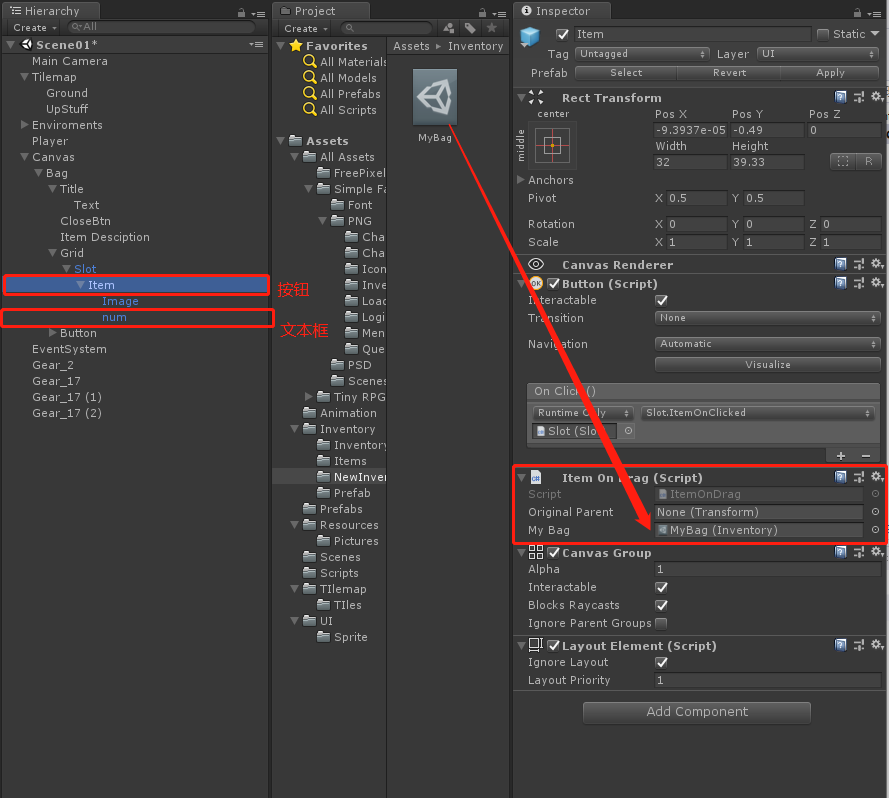
Task: Open the Hierarchy panel options menu icon
Action: tap(259, 14)
